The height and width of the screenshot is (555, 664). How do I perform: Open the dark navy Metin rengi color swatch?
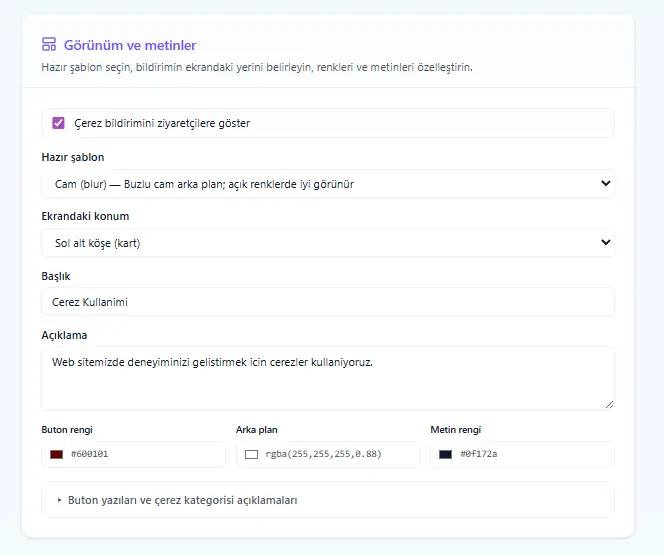(x=445, y=454)
